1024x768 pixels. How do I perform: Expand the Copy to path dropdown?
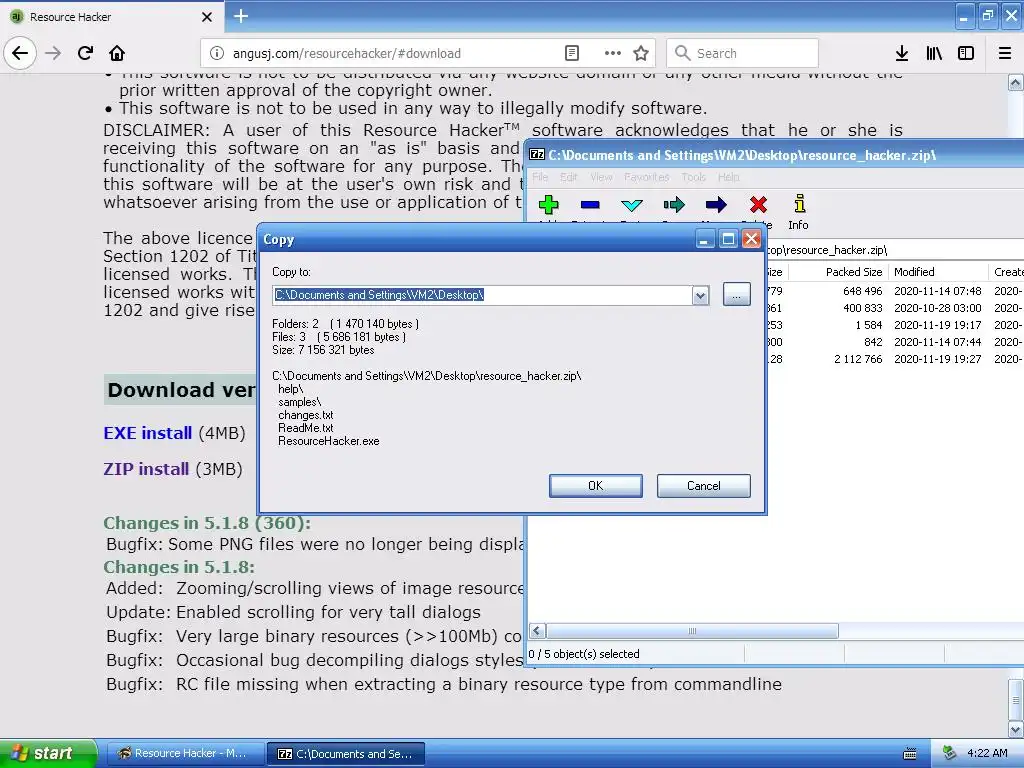point(701,295)
